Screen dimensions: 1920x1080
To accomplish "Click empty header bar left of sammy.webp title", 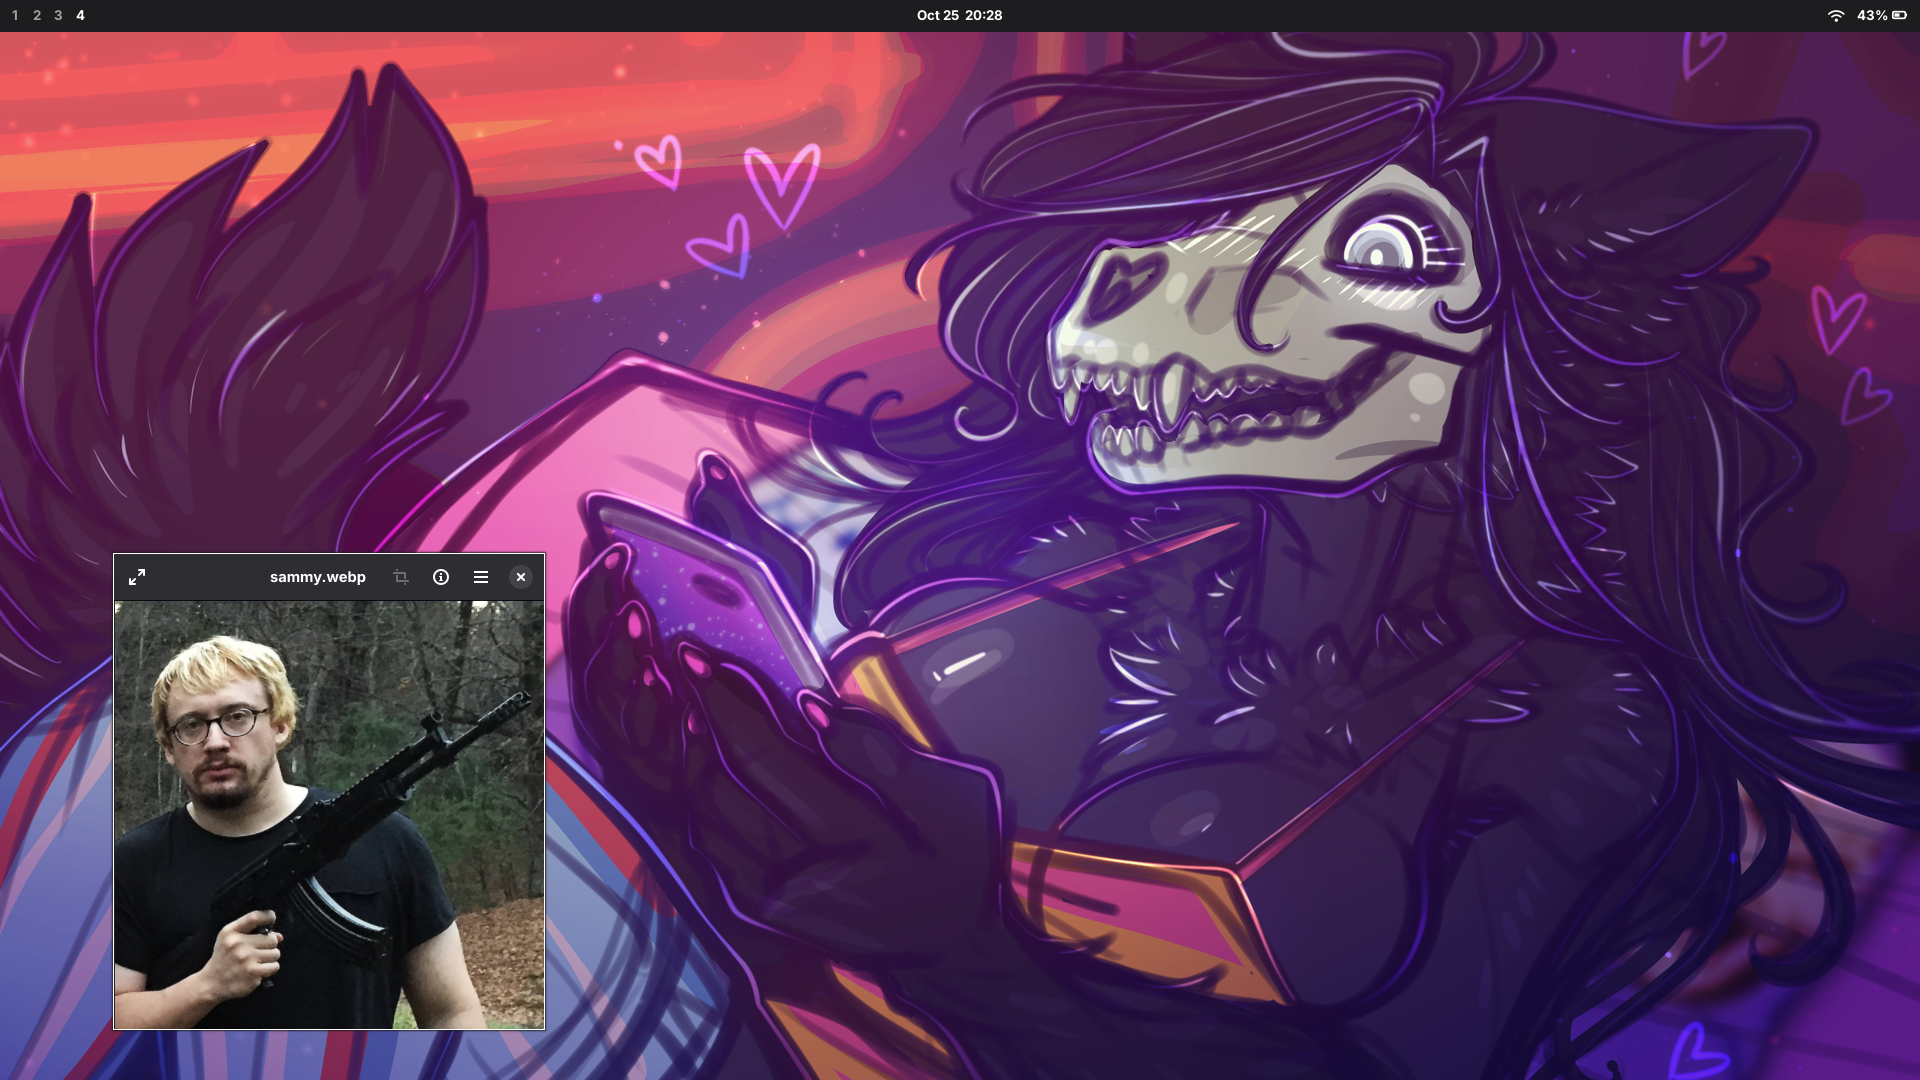I will 205,577.
